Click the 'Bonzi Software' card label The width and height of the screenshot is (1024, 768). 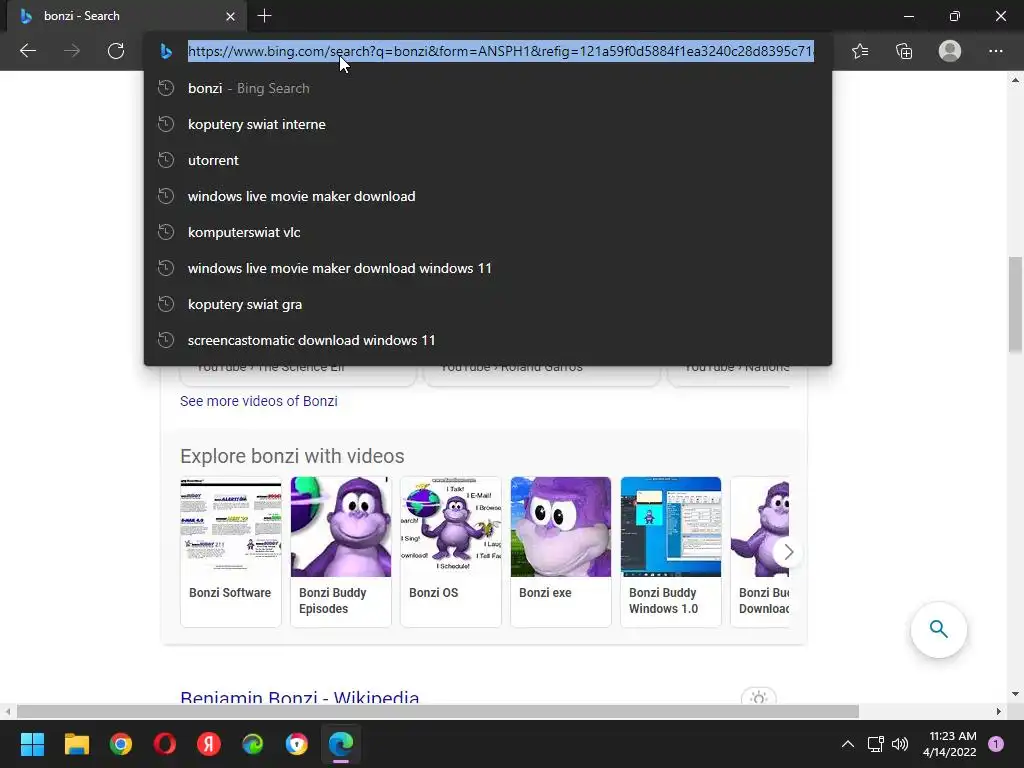(x=230, y=593)
